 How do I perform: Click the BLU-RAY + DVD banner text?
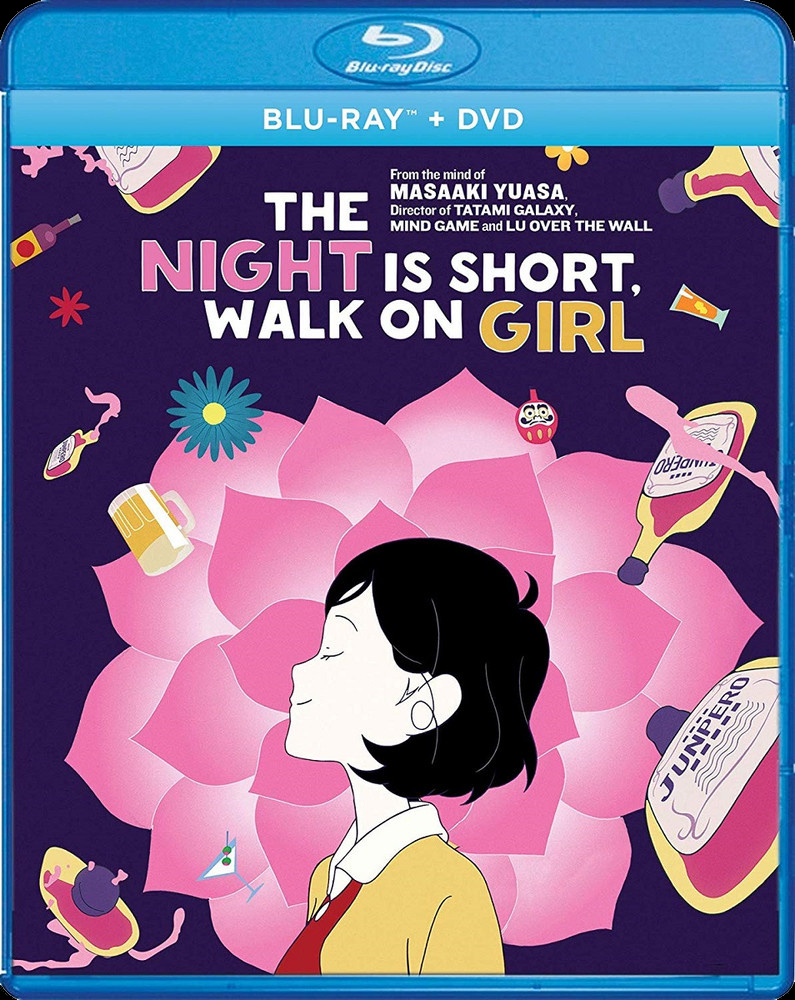pyautogui.click(x=393, y=119)
